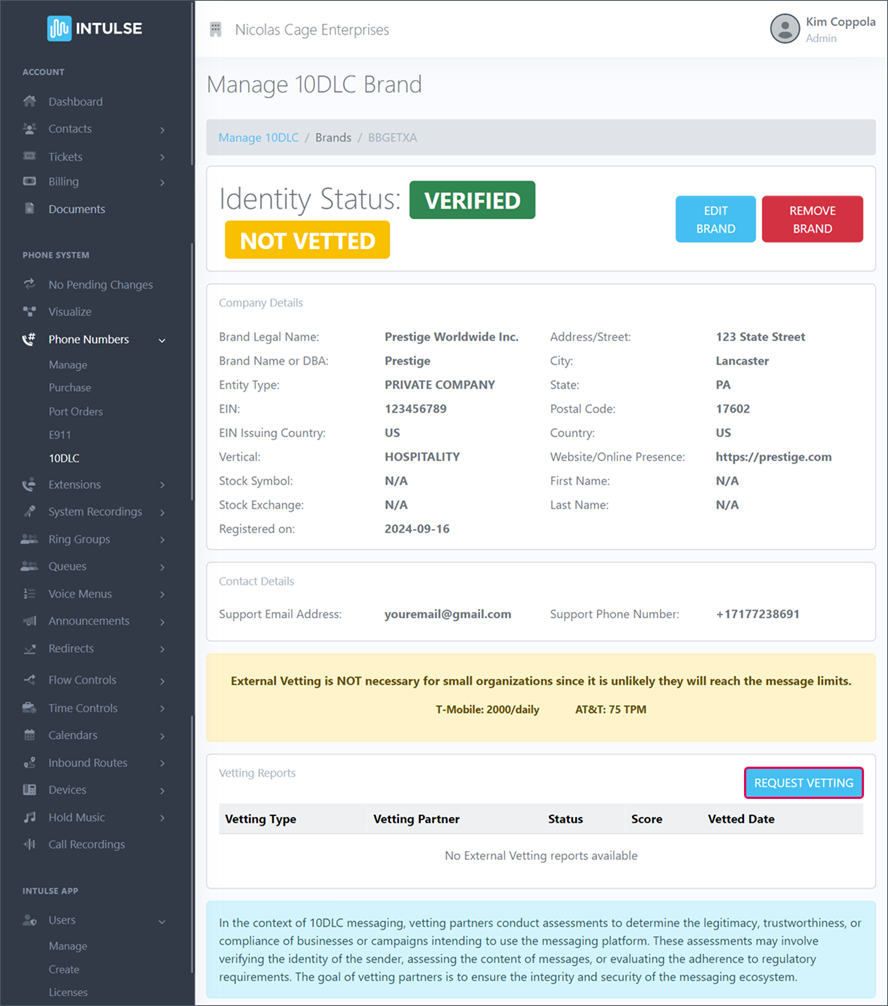Viewport: 888px width, 1006px height.
Task: Click the Documents icon in sidebar
Action: pos(29,209)
